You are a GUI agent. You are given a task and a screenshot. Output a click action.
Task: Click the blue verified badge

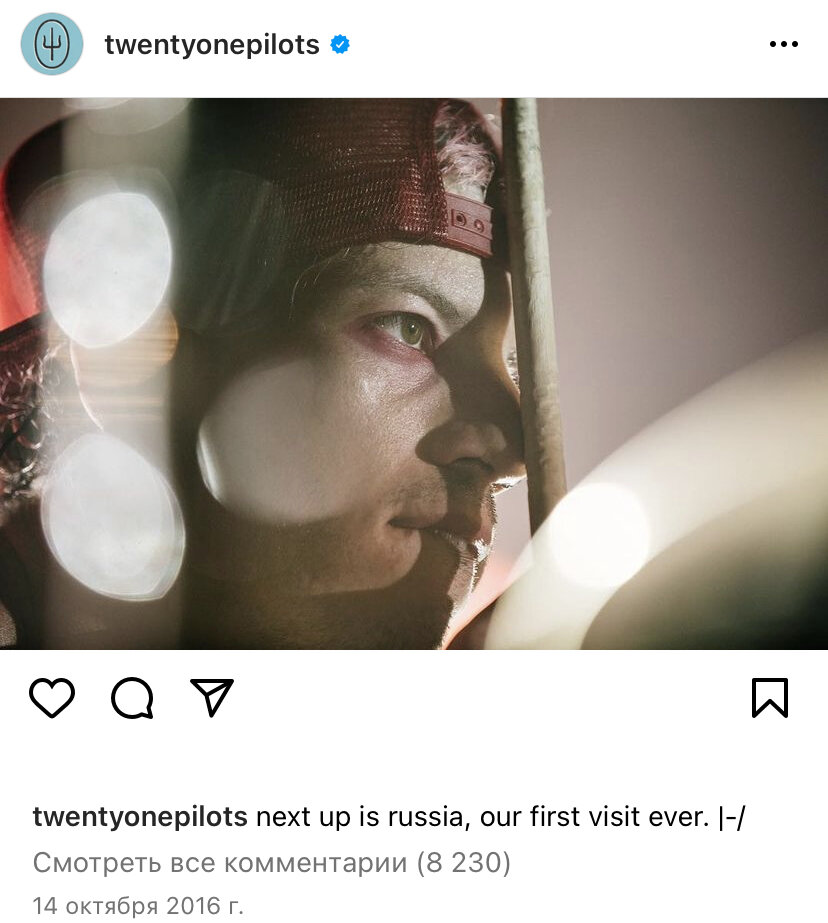pos(340,44)
